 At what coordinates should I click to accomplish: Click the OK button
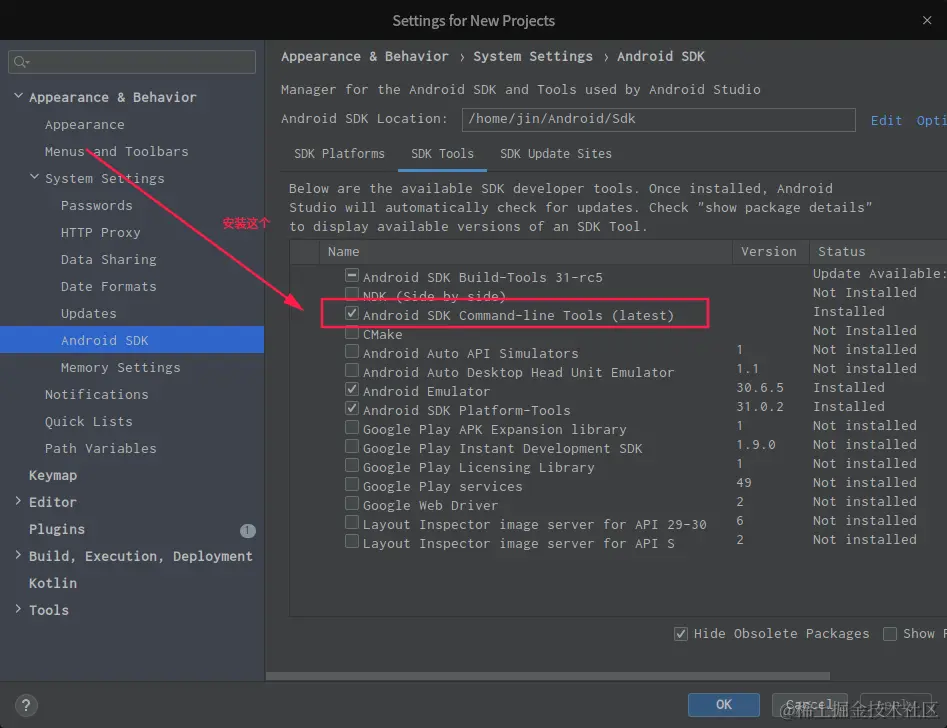723,704
